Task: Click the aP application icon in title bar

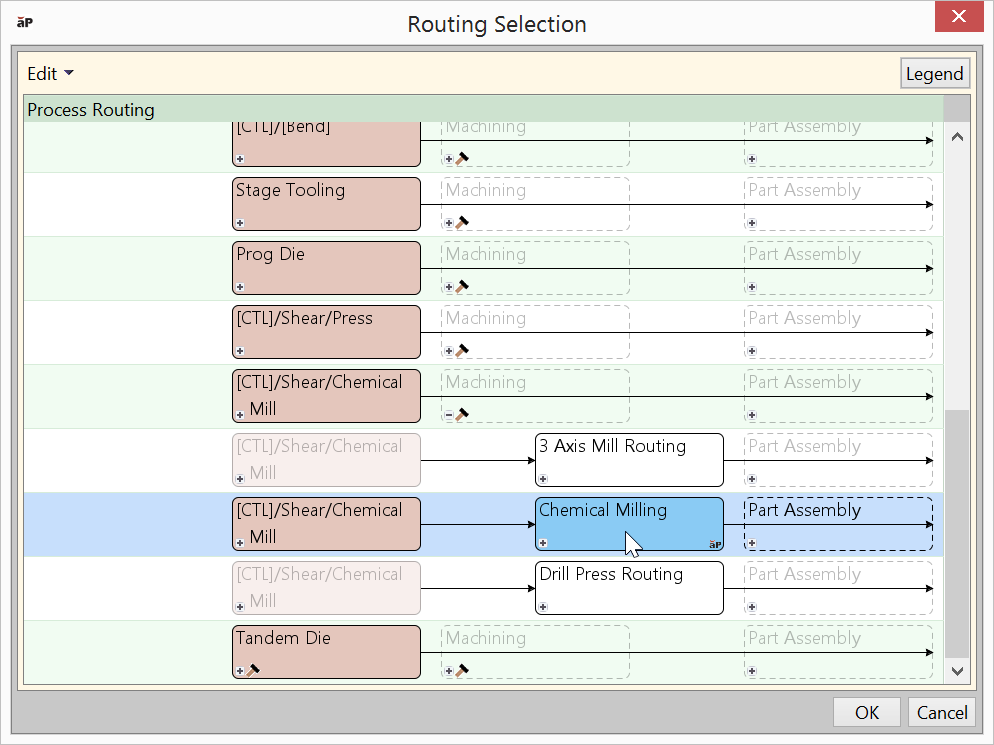Action: pyautogui.click(x=26, y=21)
